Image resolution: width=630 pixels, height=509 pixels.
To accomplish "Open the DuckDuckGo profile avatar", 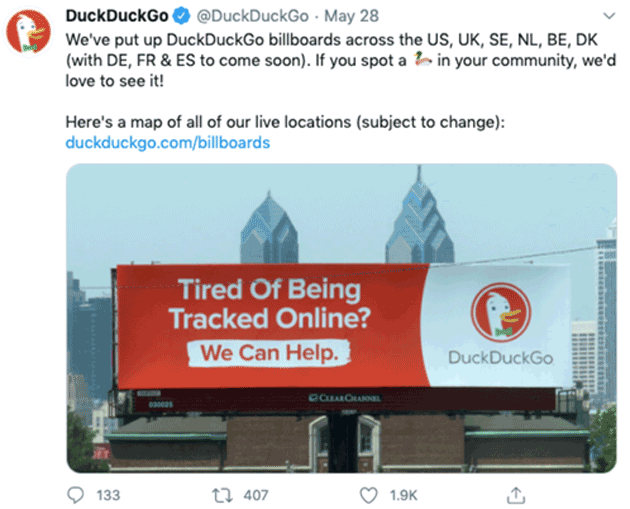I will (x=29, y=32).
